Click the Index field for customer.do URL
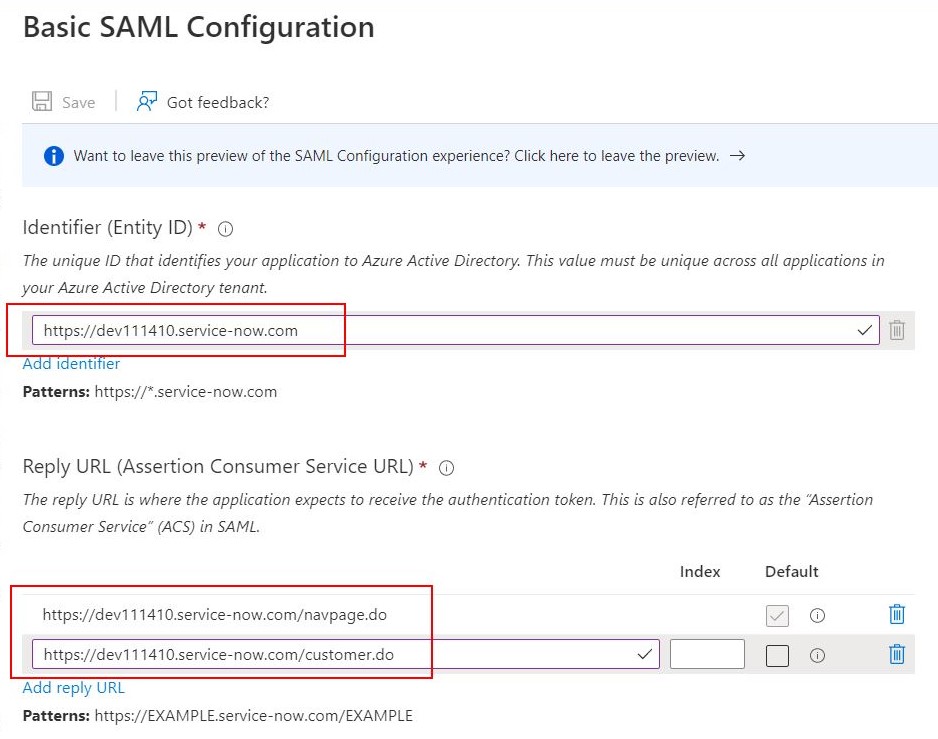Viewport: 938px width, 739px height. tap(707, 654)
